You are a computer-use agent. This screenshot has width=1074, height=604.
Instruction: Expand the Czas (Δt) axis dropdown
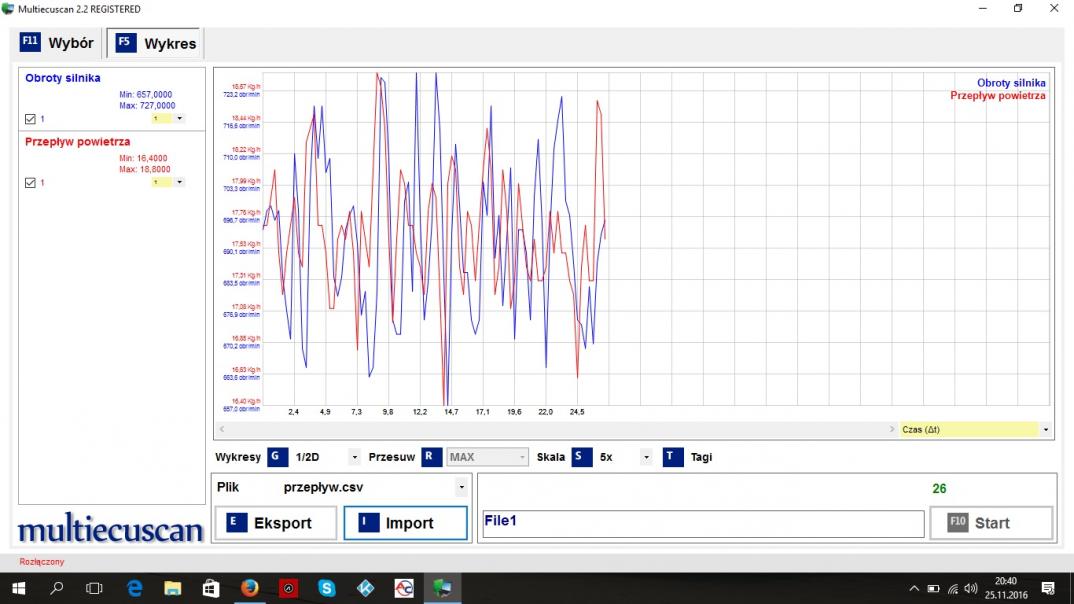[1046, 430]
